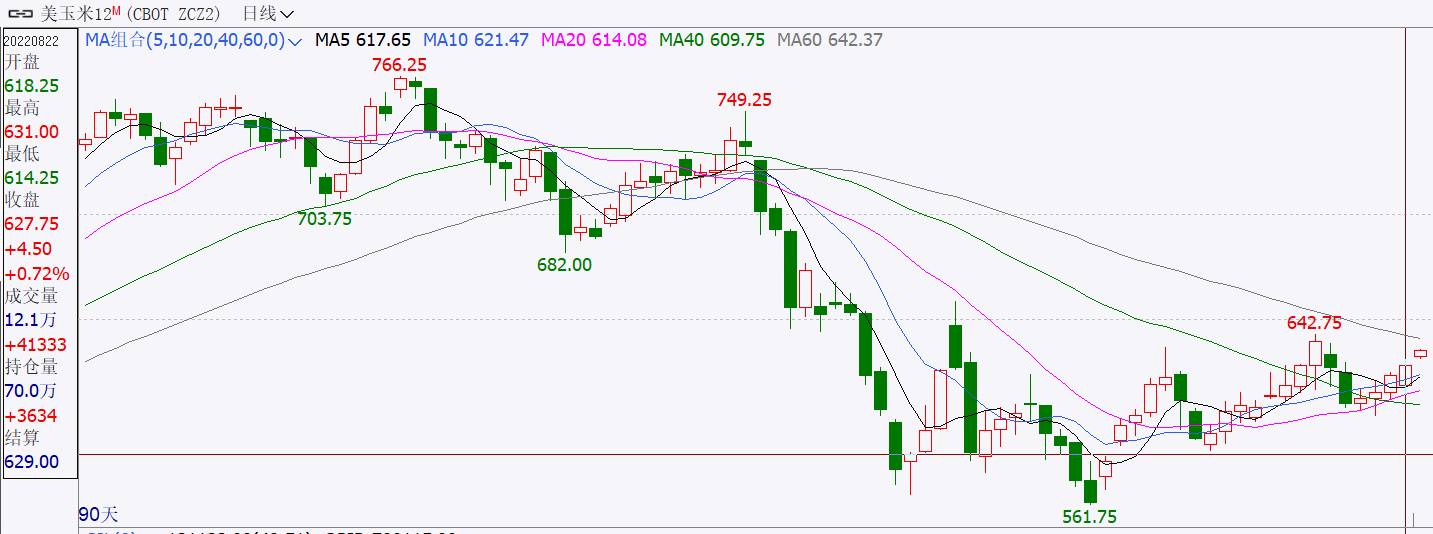The image size is (1433, 534).
Task: Click the 703.75 low price annotation
Action: point(325,219)
